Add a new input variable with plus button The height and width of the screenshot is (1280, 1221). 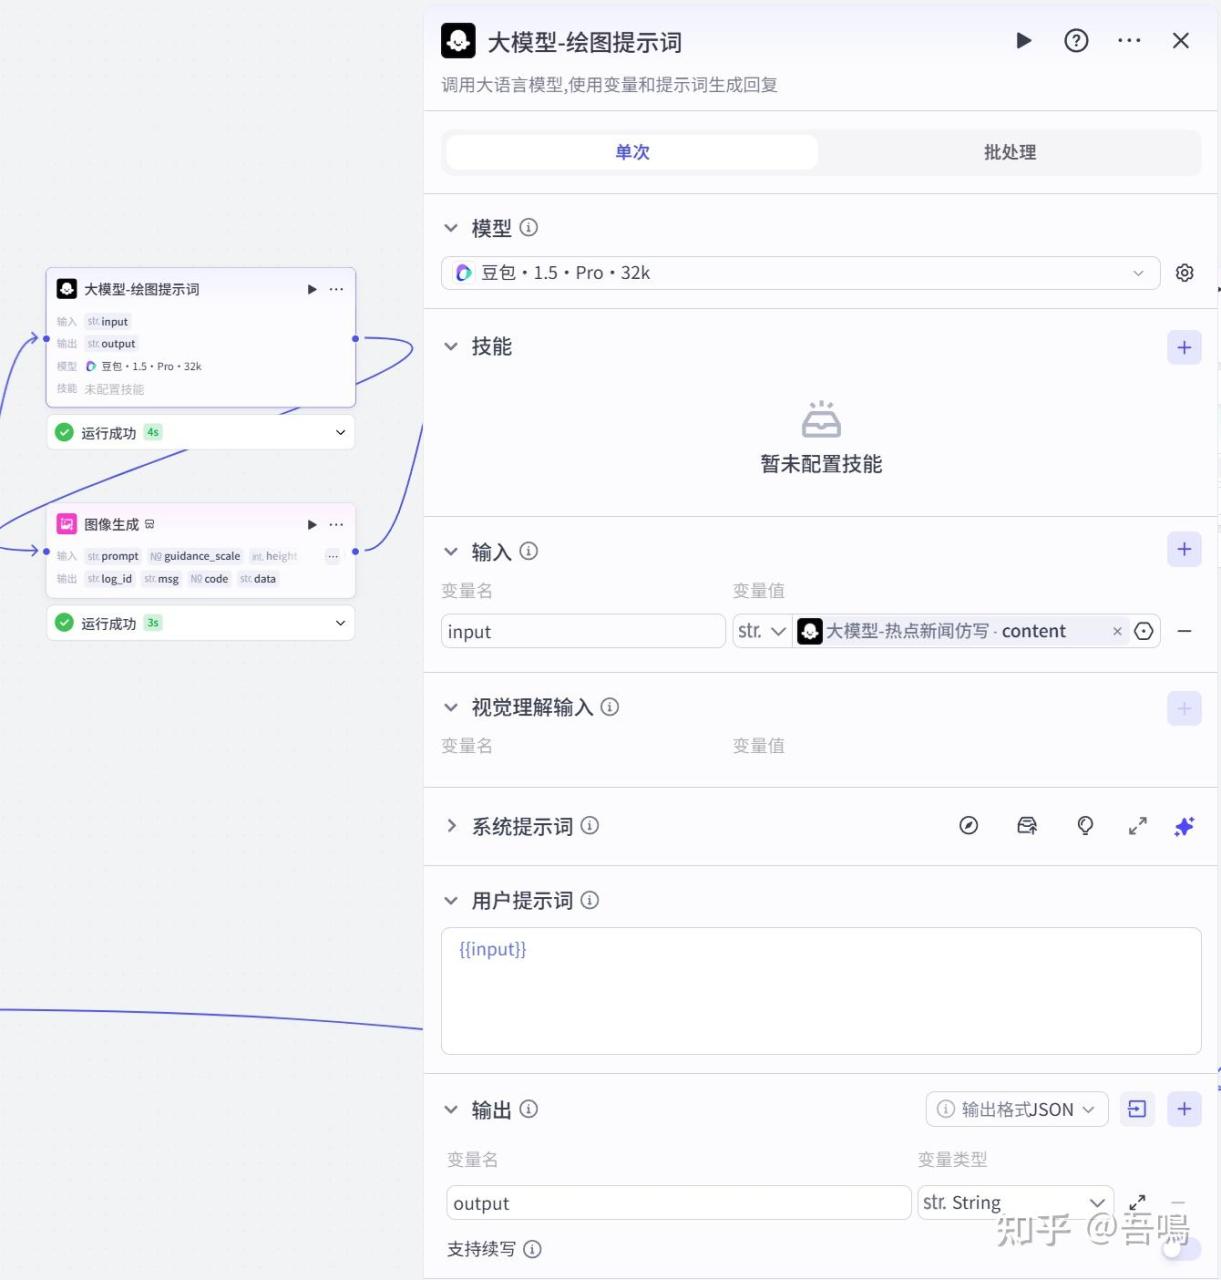click(1184, 550)
